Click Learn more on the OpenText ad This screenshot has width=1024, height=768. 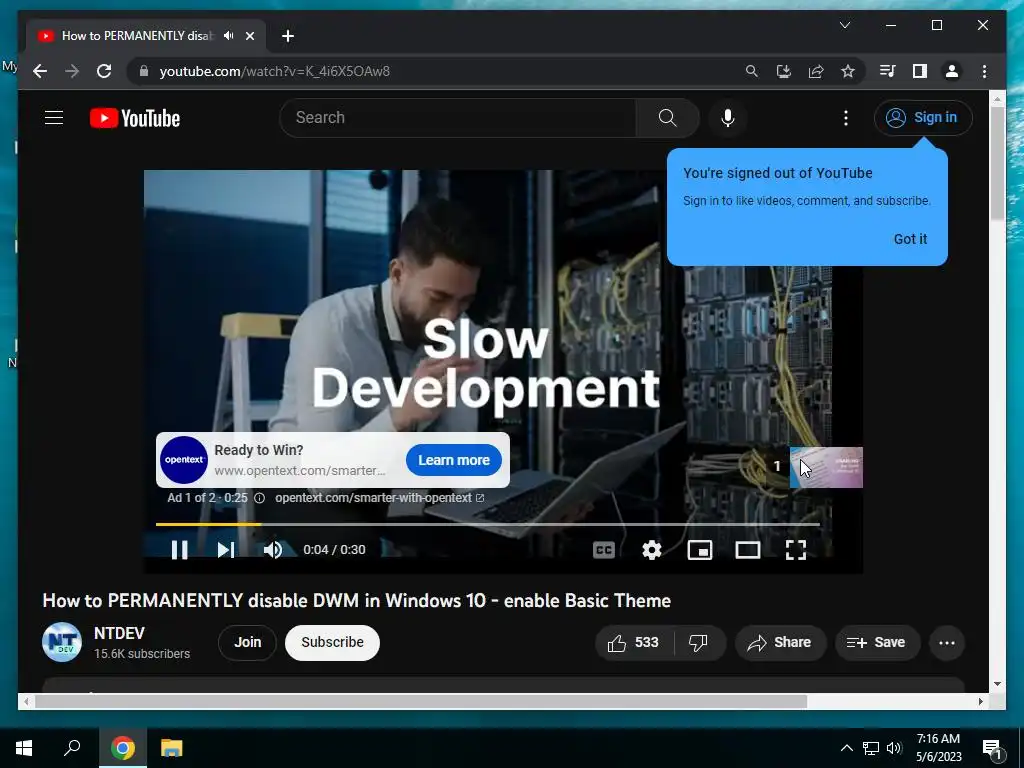454,460
